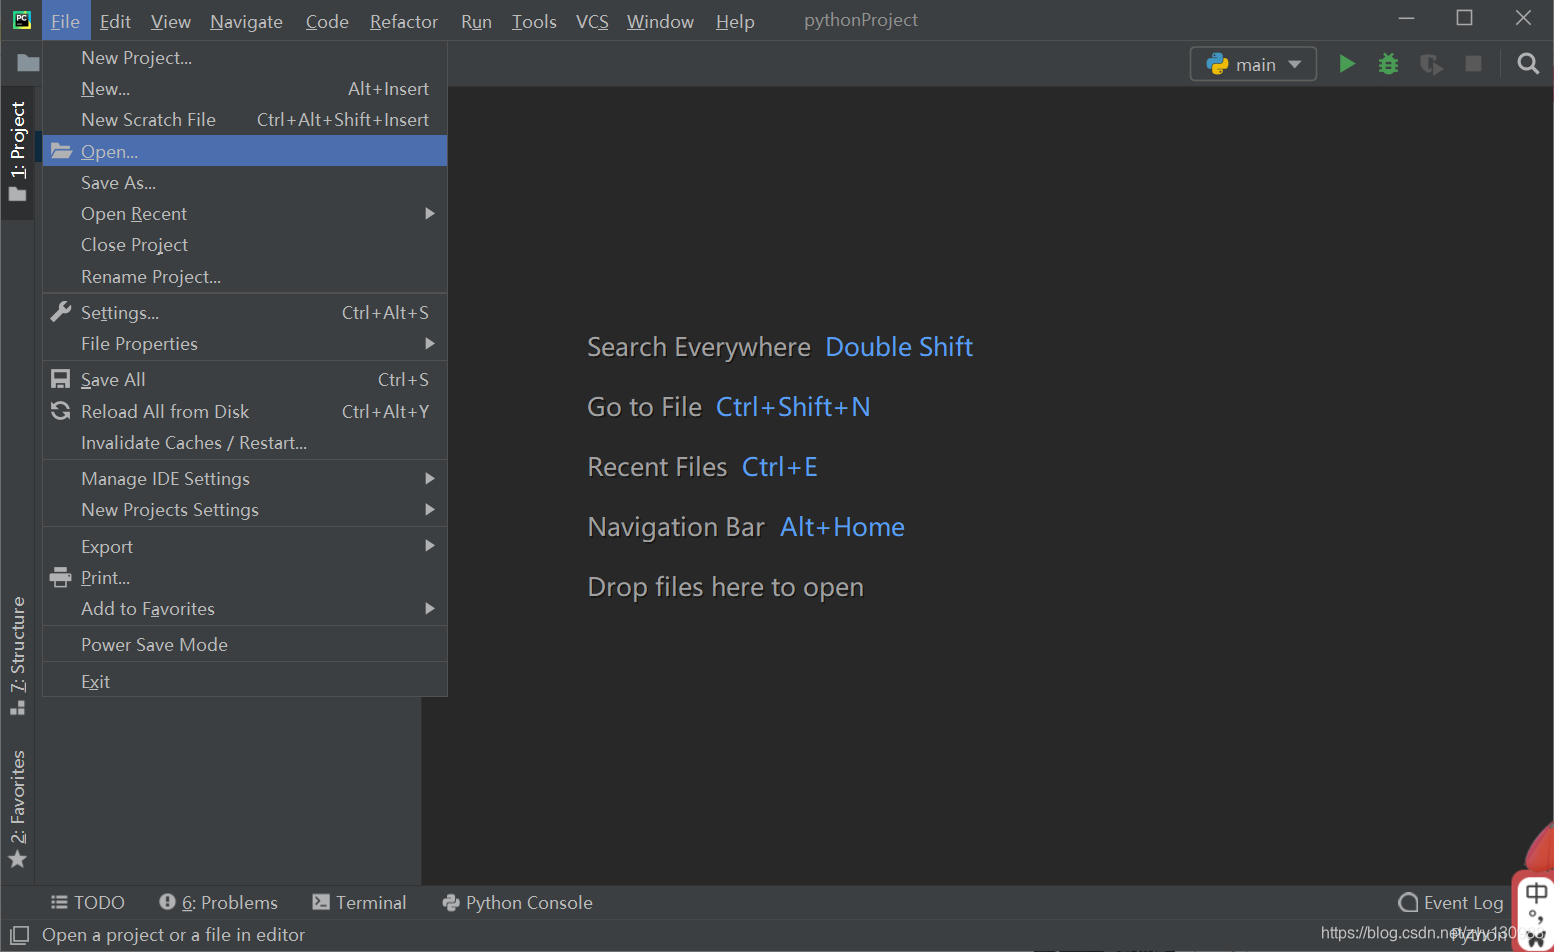Open the Event Log panel
Image resolution: width=1554 pixels, height=952 pixels.
click(x=1451, y=903)
